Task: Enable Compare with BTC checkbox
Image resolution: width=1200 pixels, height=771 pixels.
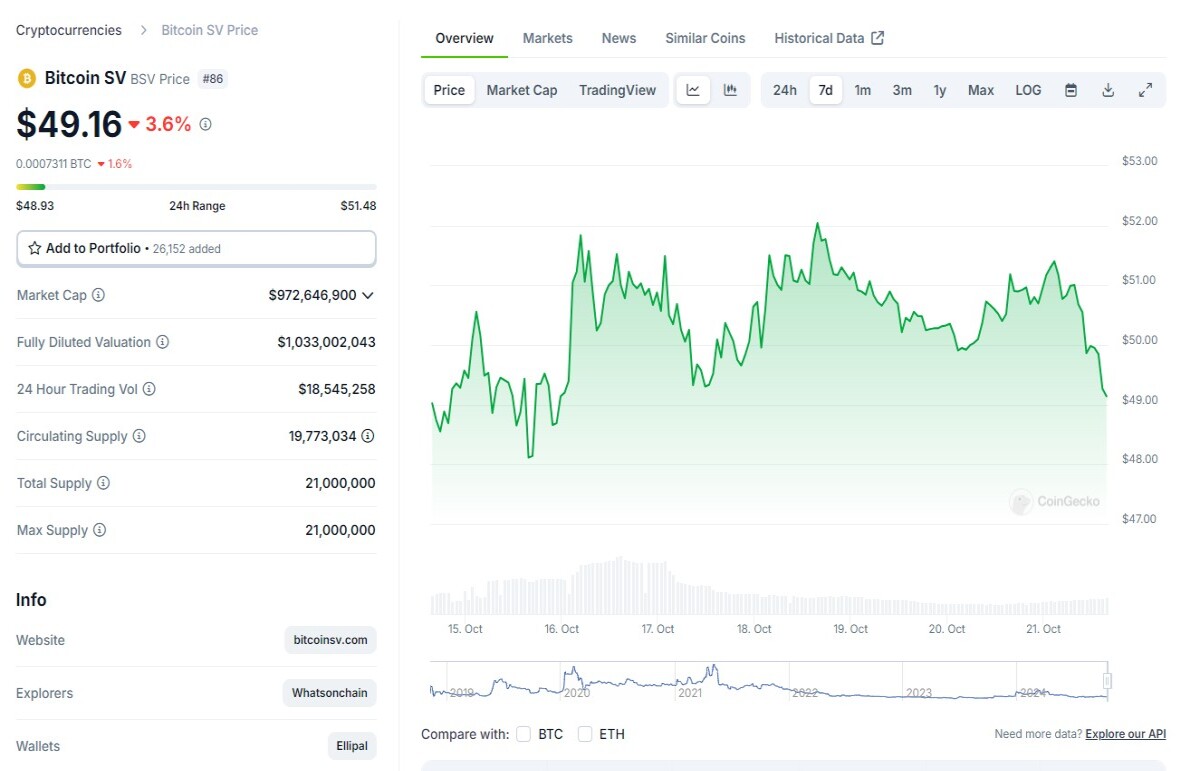Action: 524,734
